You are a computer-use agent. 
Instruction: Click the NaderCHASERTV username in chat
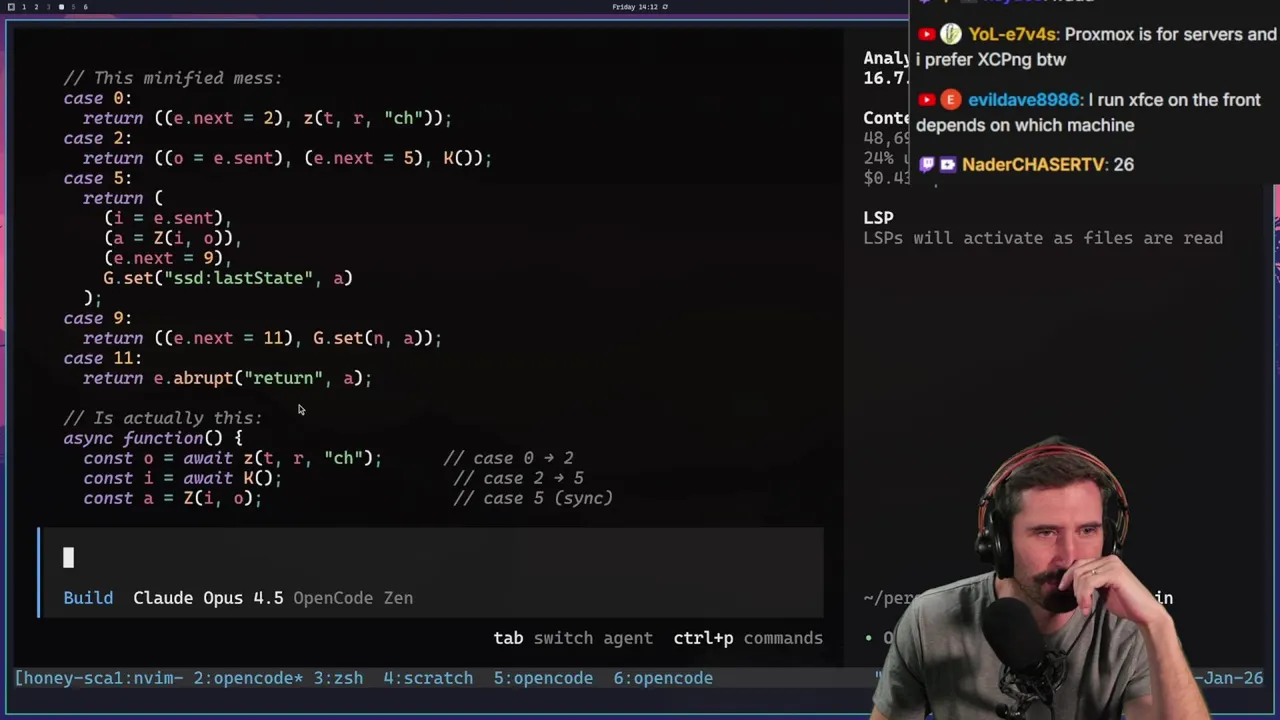click(x=1033, y=164)
